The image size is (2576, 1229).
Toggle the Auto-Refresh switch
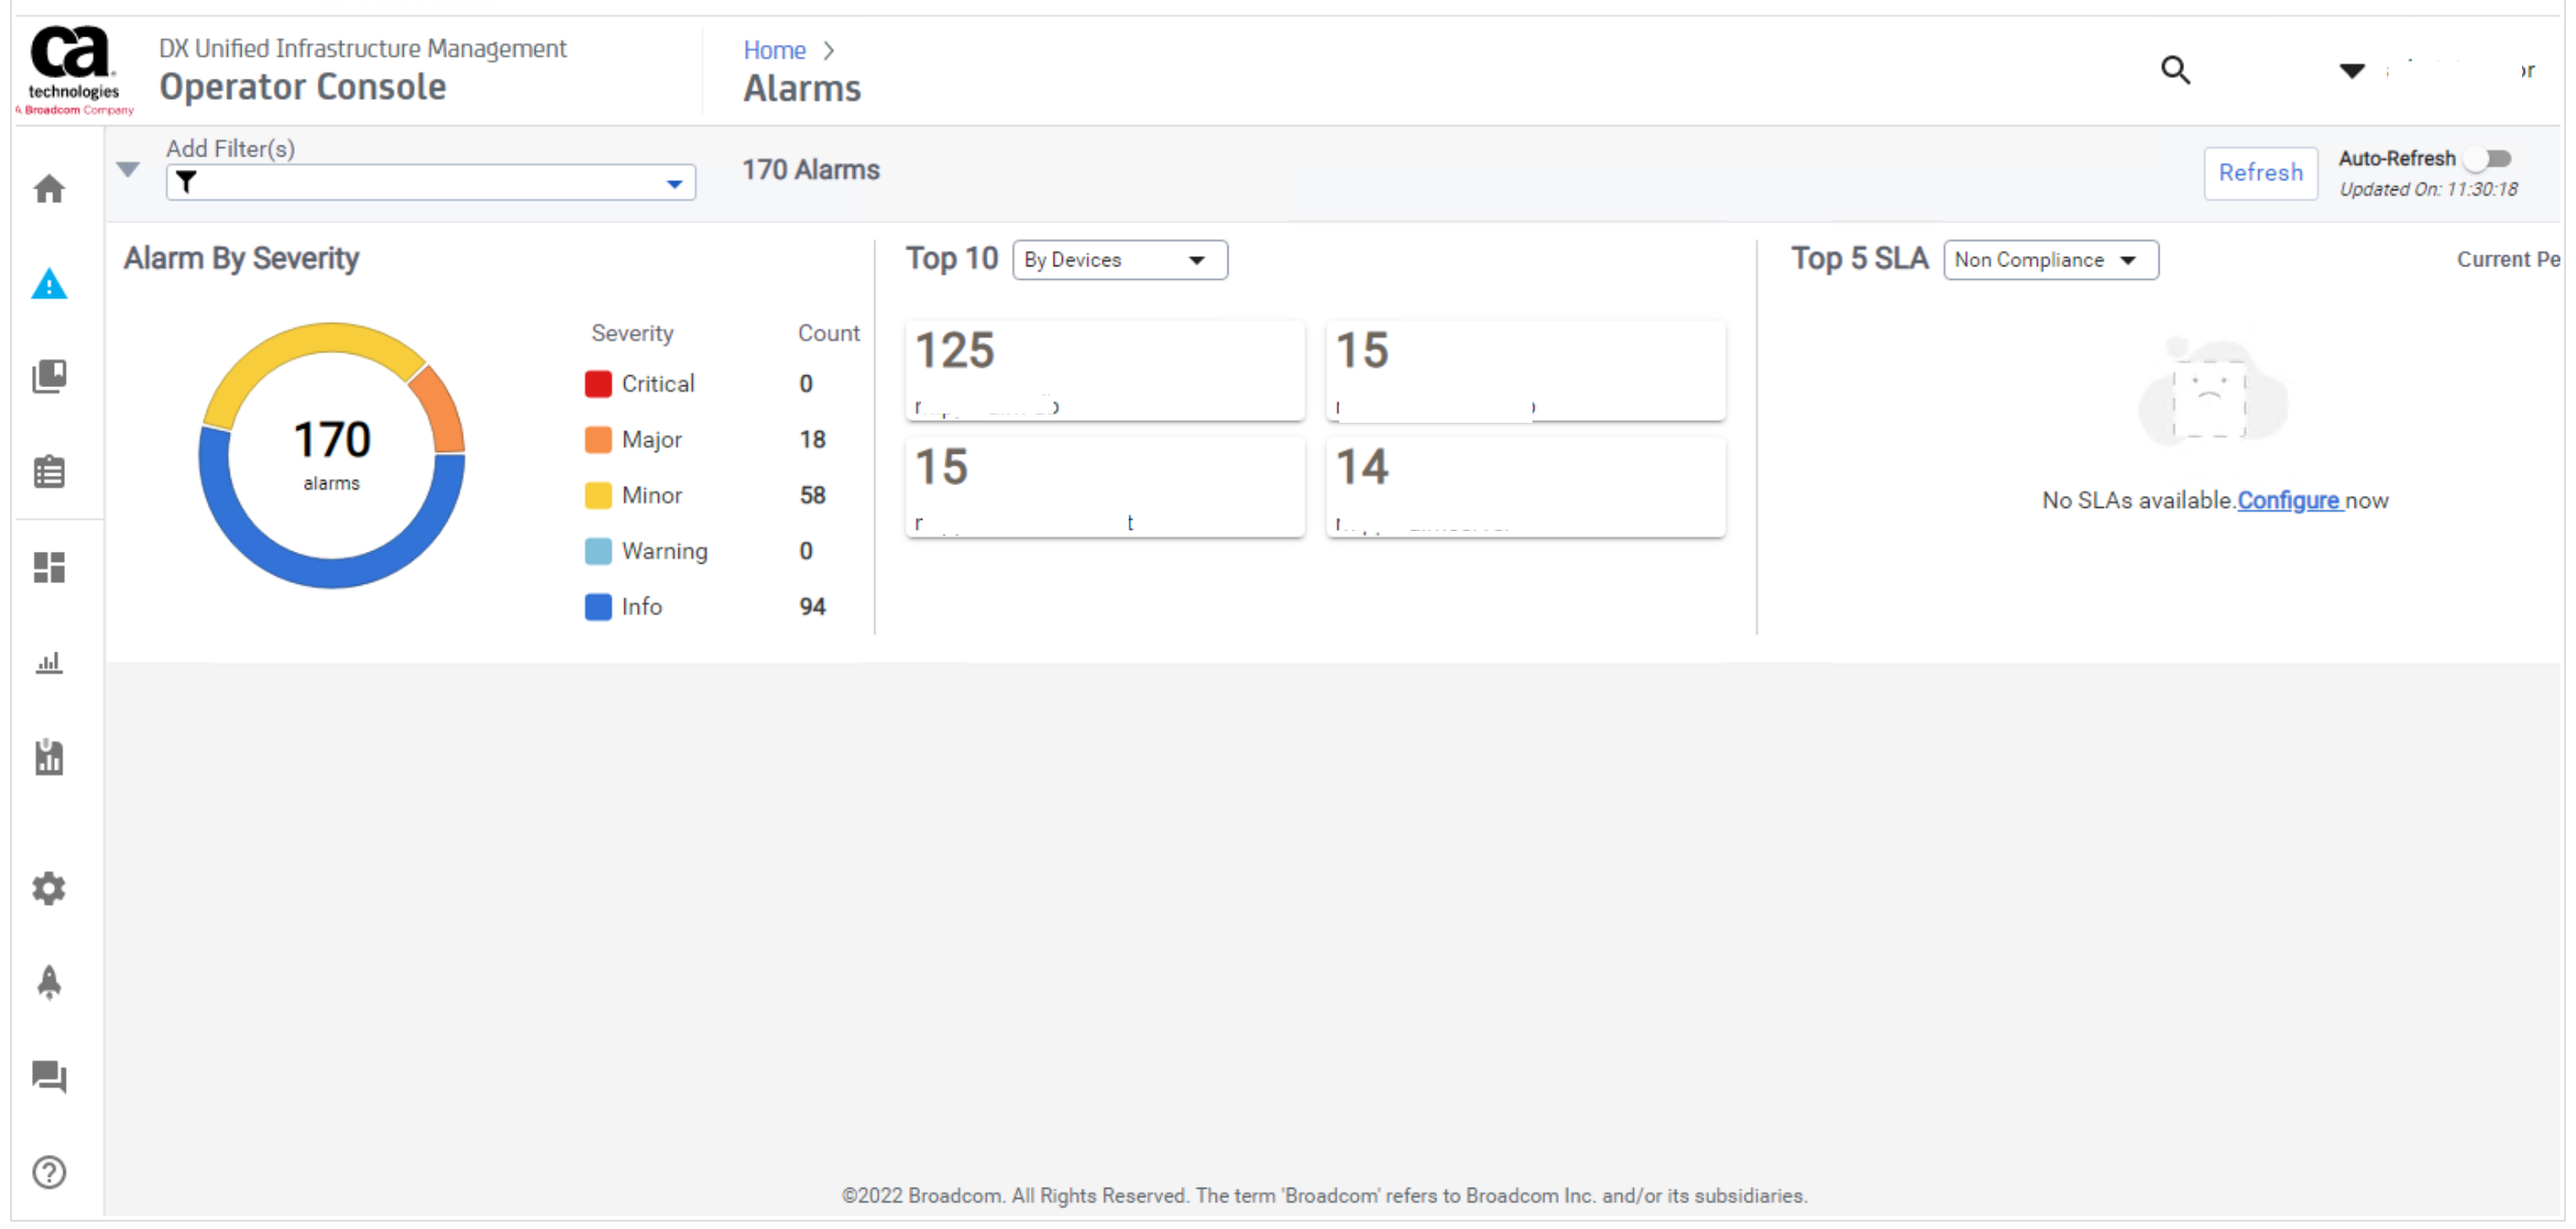2490,159
